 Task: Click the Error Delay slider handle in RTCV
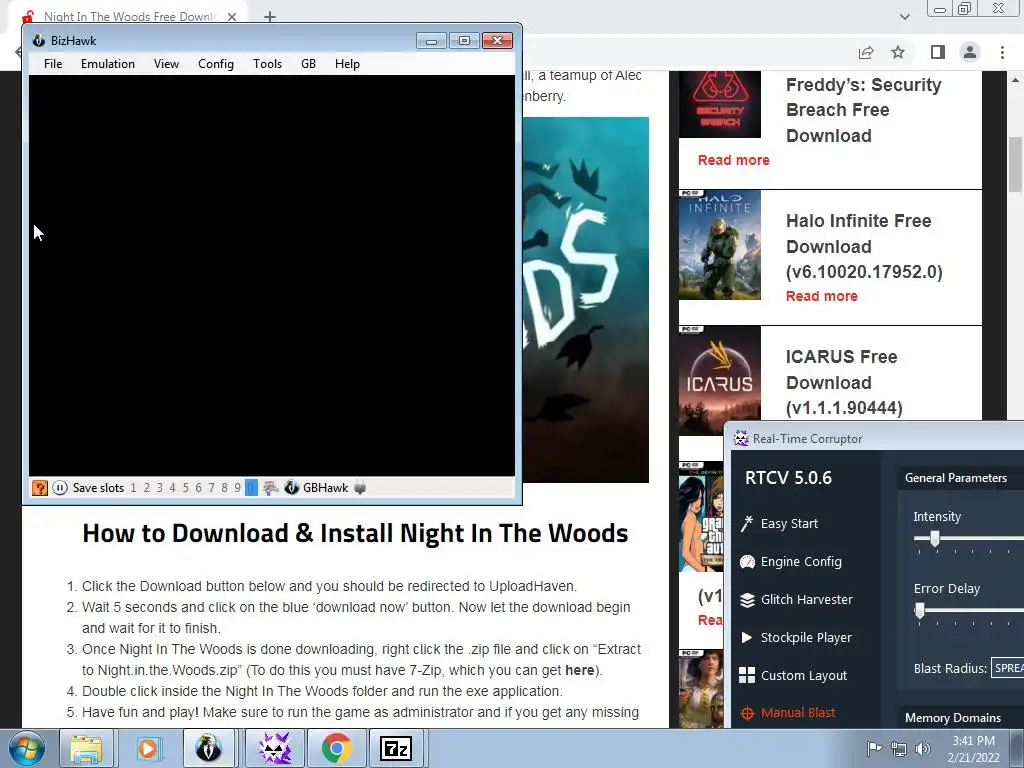[920, 611]
